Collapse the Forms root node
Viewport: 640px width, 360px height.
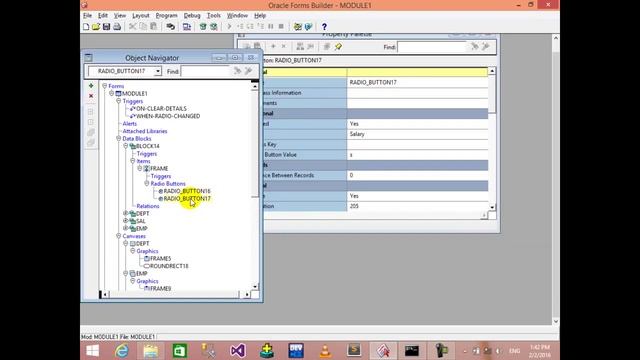(104, 86)
